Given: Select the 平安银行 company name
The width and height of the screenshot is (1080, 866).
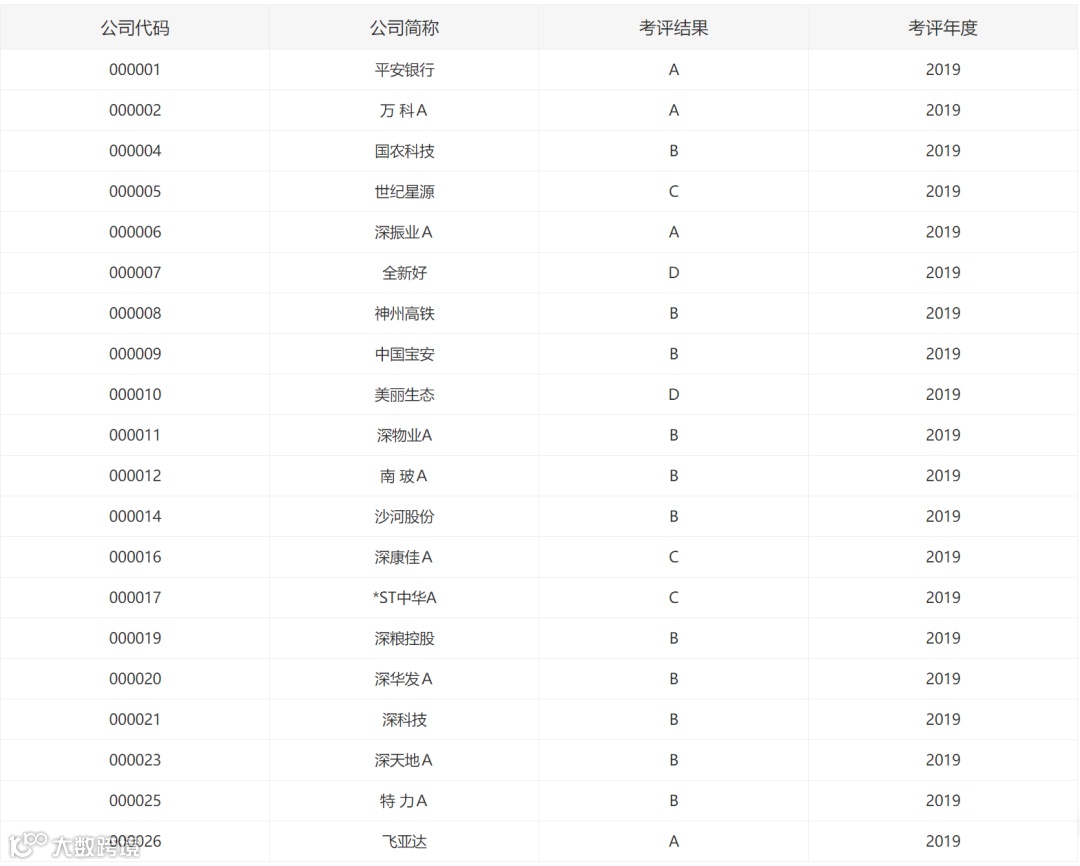Looking at the screenshot, I should click(404, 70).
